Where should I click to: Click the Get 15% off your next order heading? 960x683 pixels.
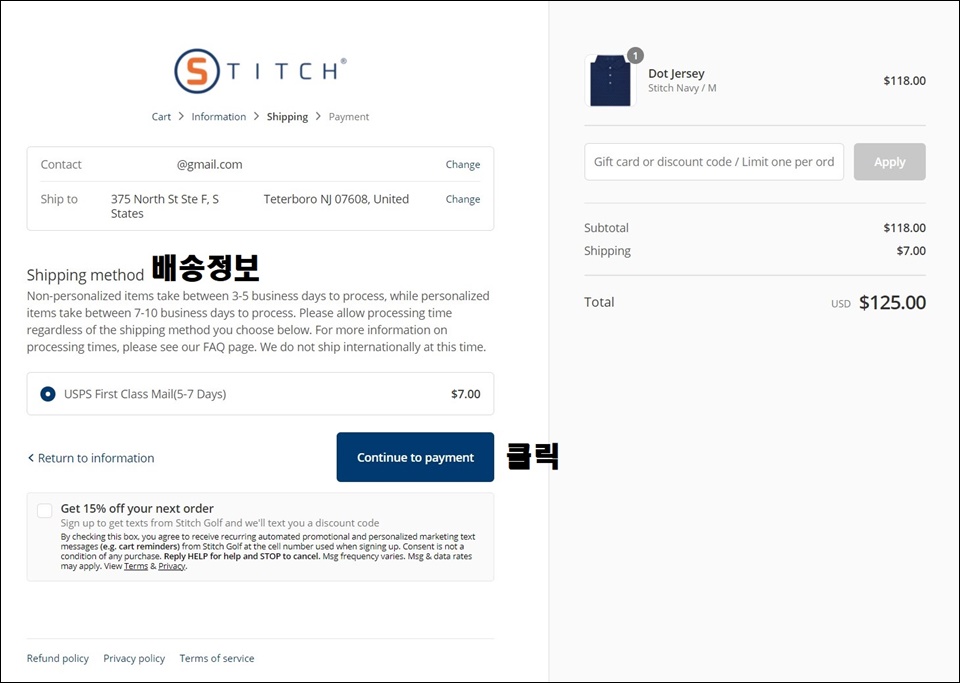[x=137, y=509]
